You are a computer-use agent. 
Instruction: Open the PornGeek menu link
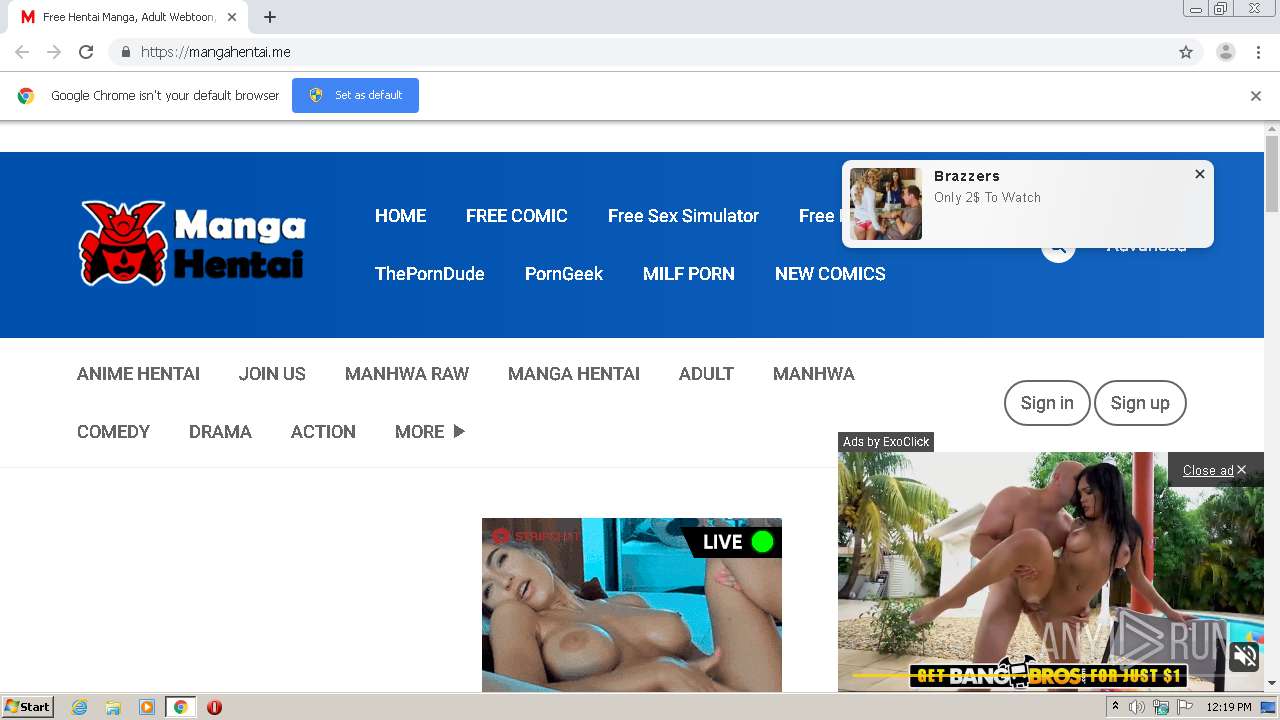click(x=564, y=274)
